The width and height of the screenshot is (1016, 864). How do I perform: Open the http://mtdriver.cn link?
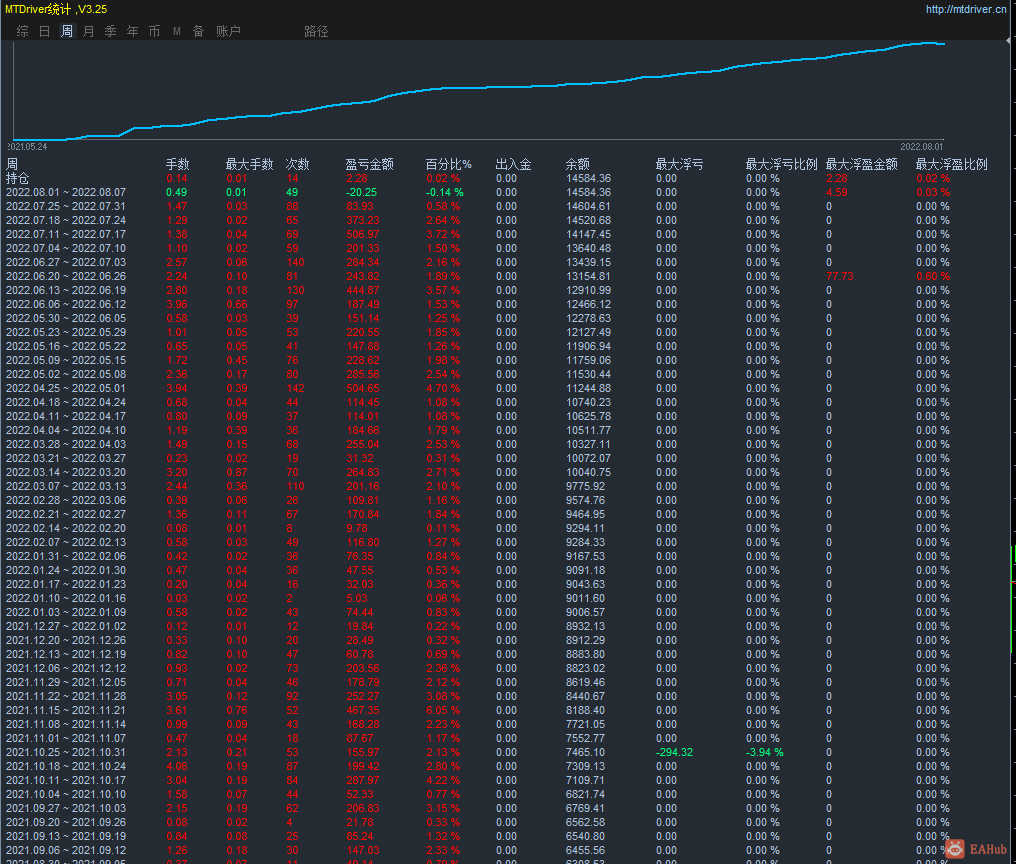[965, 9]
